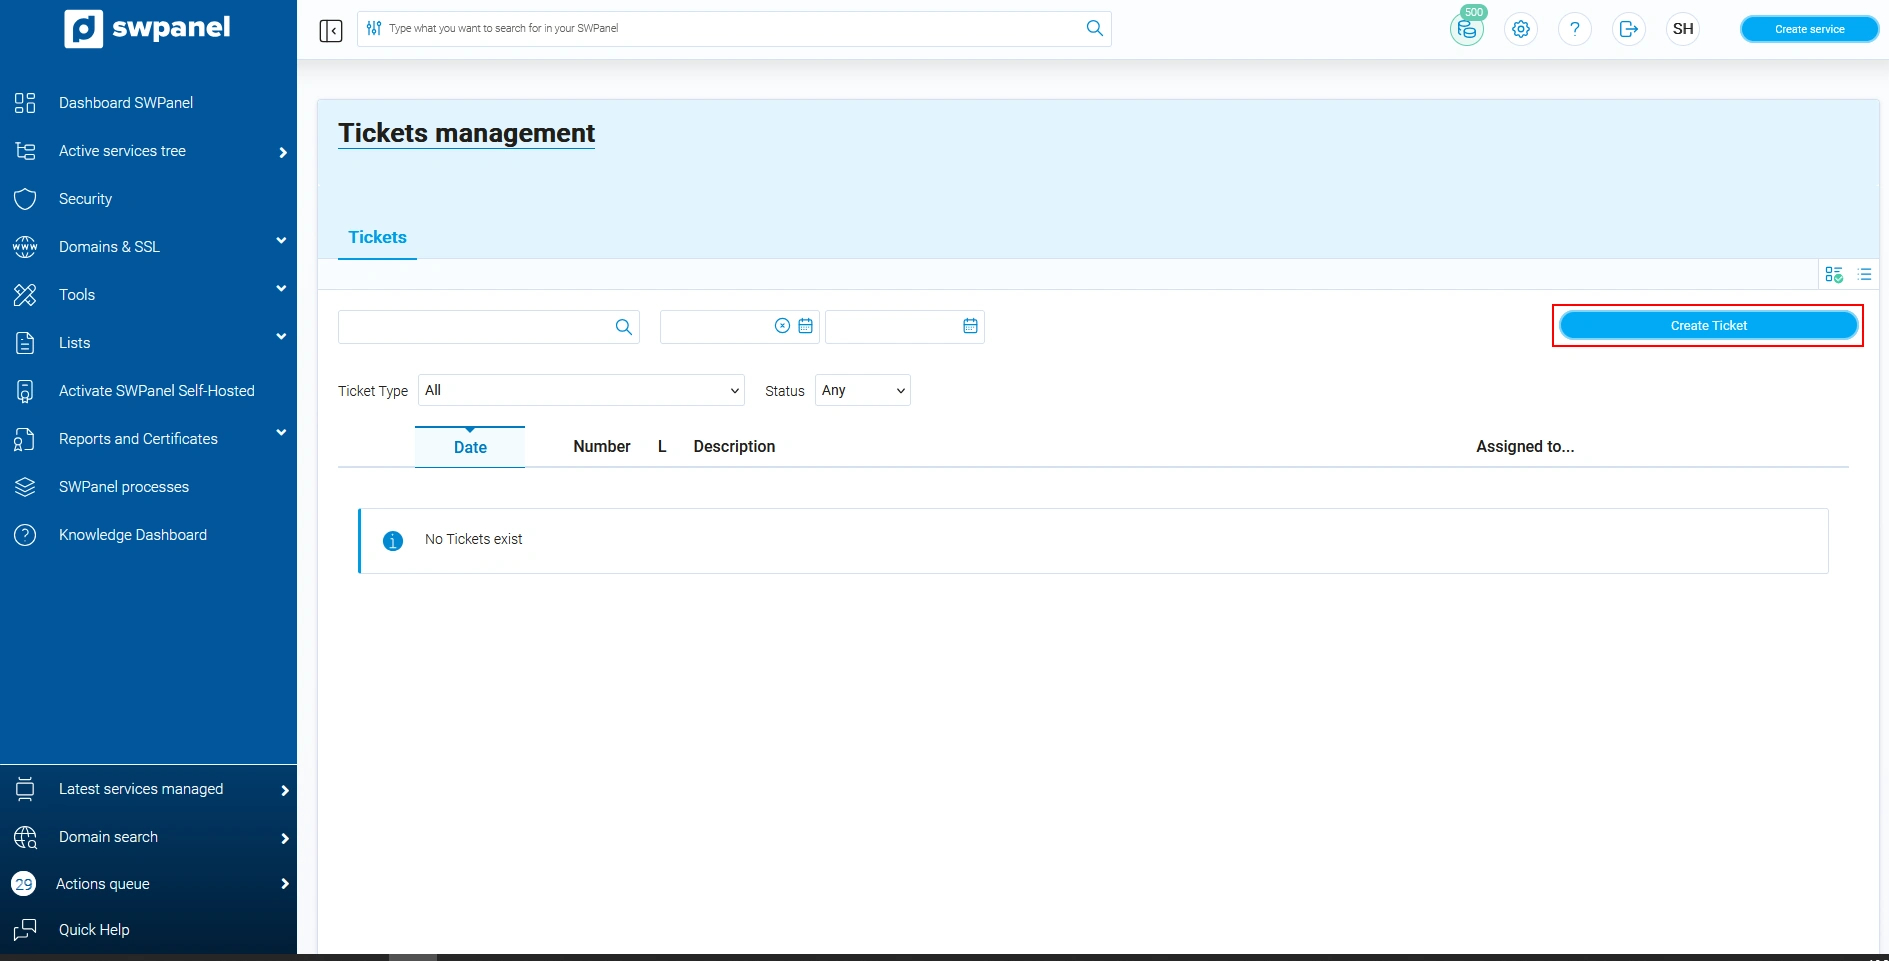Switch to the list view icon
Screen dimensions: 1889x961
coord(1864,274)
